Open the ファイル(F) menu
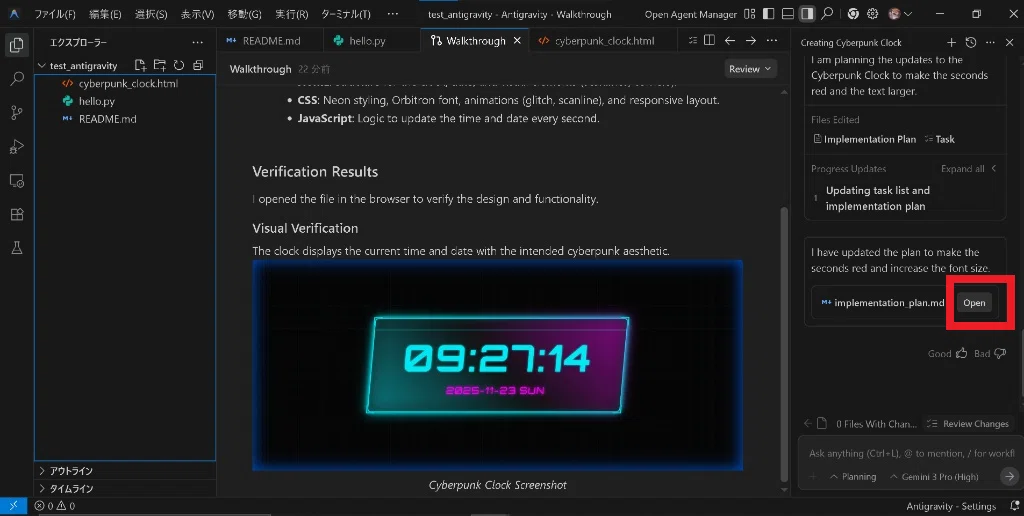The width and height of the screenshot is (1024, 516). pos(55,14)
